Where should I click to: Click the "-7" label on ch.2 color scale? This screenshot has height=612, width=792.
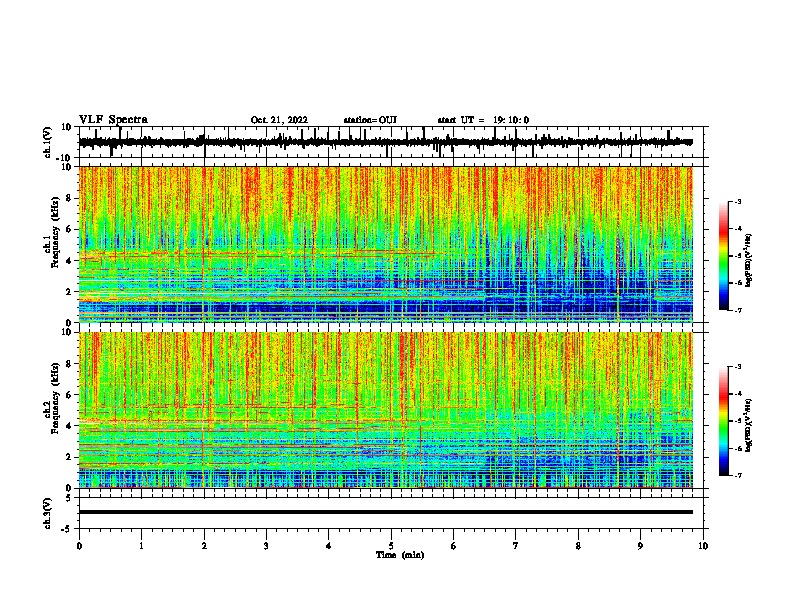click(738, 475)
